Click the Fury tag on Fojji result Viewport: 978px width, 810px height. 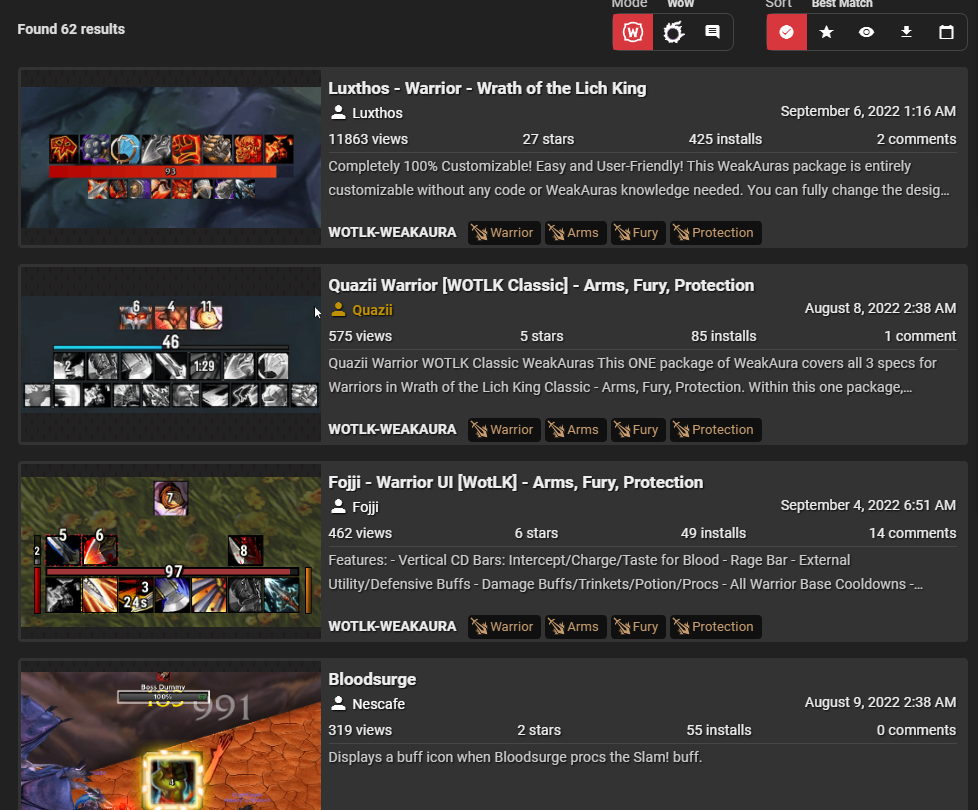tap(638, 627)
